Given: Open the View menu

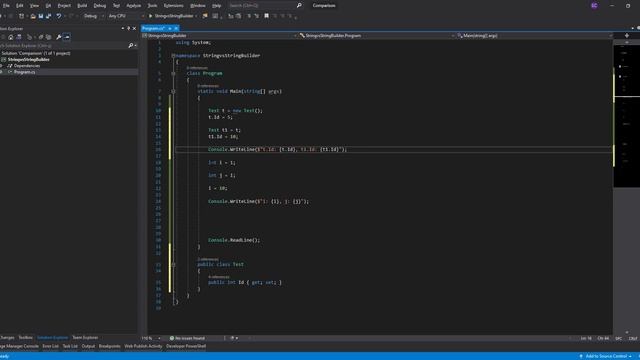Looking at the screenshot, I should 34,6.
